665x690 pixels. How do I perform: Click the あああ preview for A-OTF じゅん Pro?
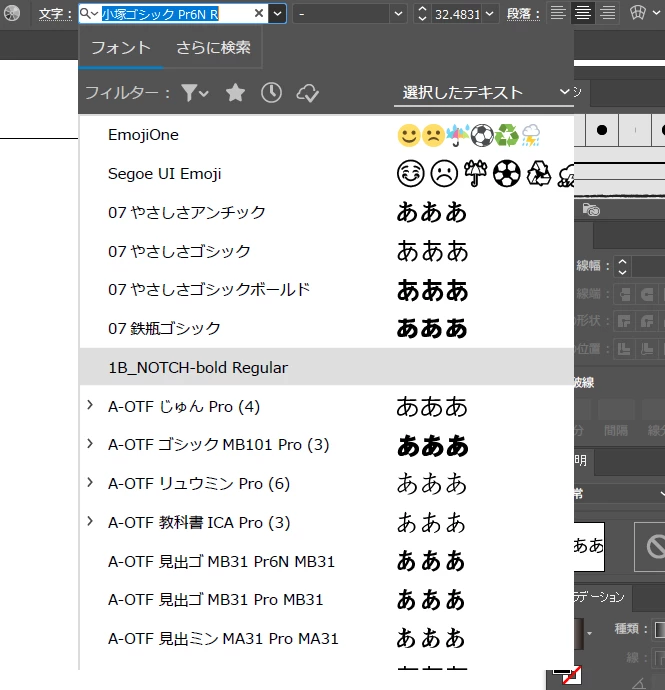432,407
